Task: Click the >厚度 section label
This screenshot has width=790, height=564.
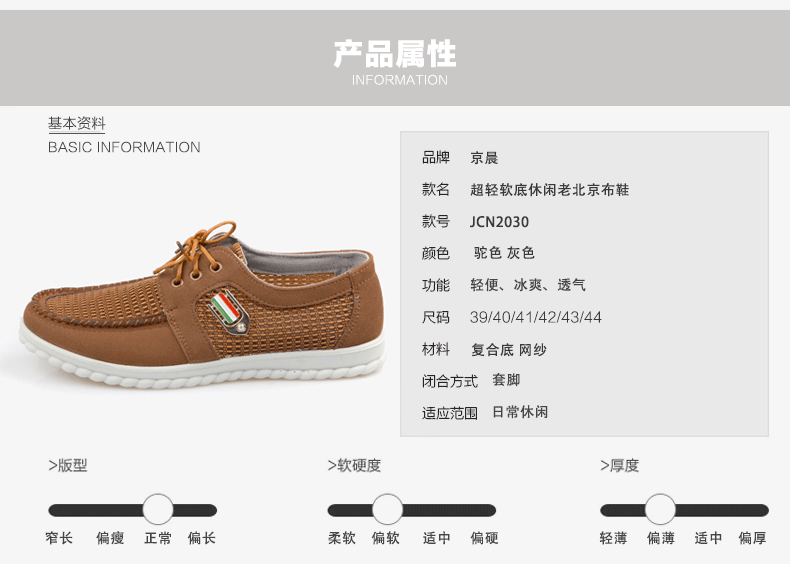Action: [619, 465]
